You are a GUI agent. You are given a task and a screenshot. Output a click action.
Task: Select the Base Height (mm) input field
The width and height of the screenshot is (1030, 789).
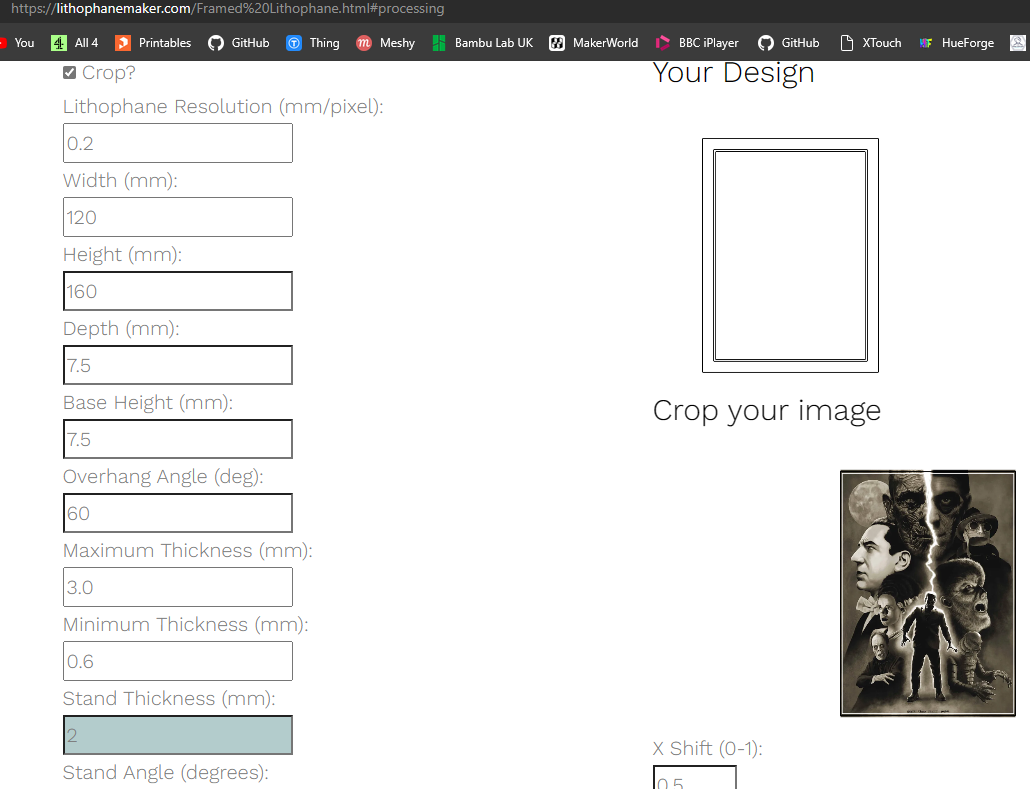coord(178,440)
